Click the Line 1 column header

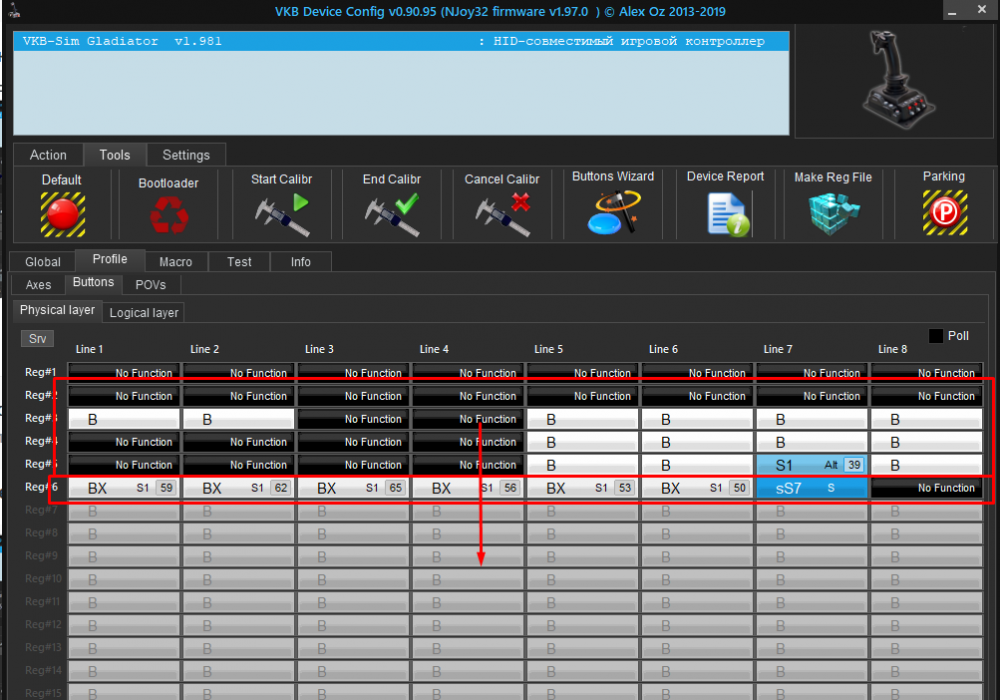[x=89, y=349]
